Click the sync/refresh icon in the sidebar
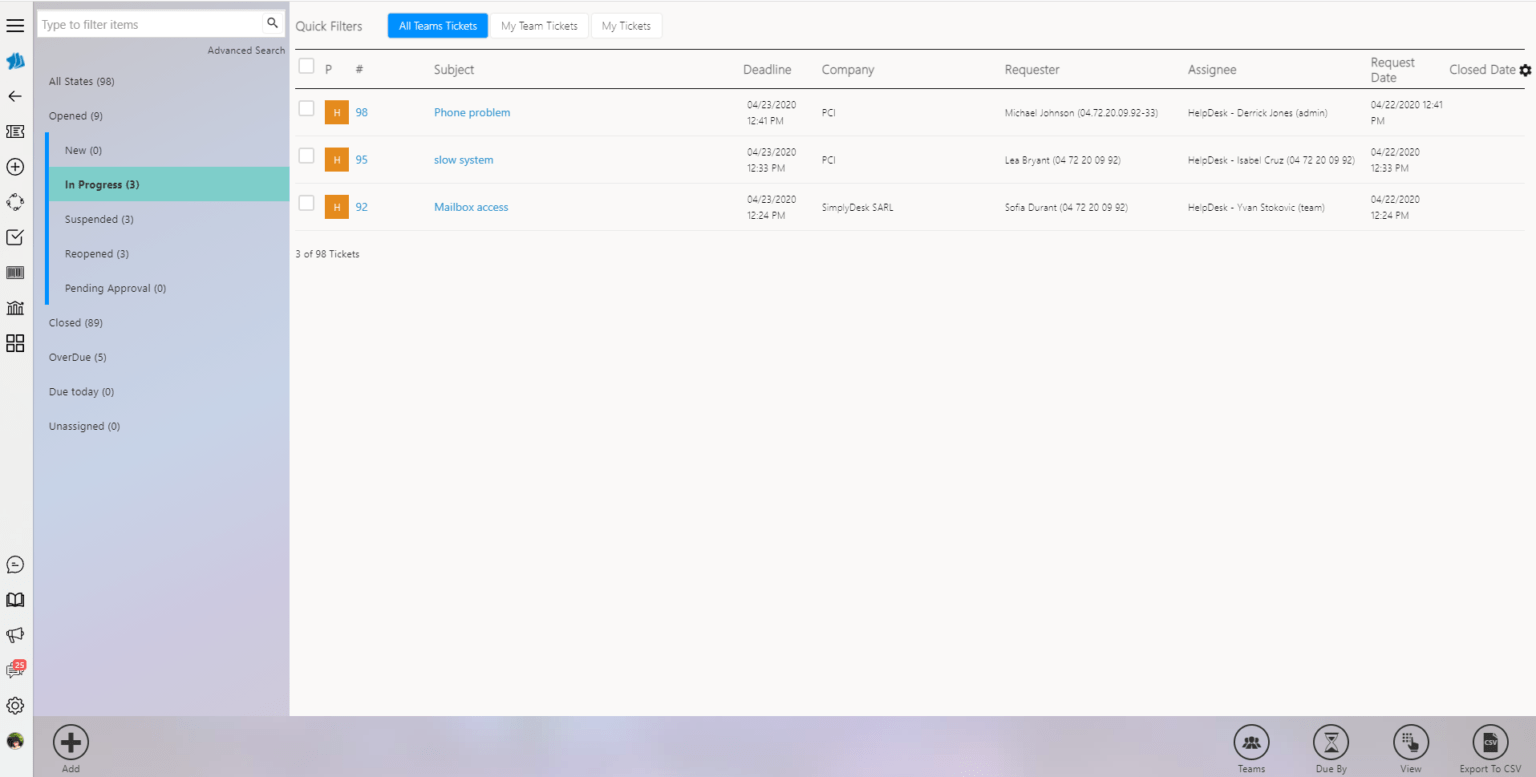 tap(15, 202)
